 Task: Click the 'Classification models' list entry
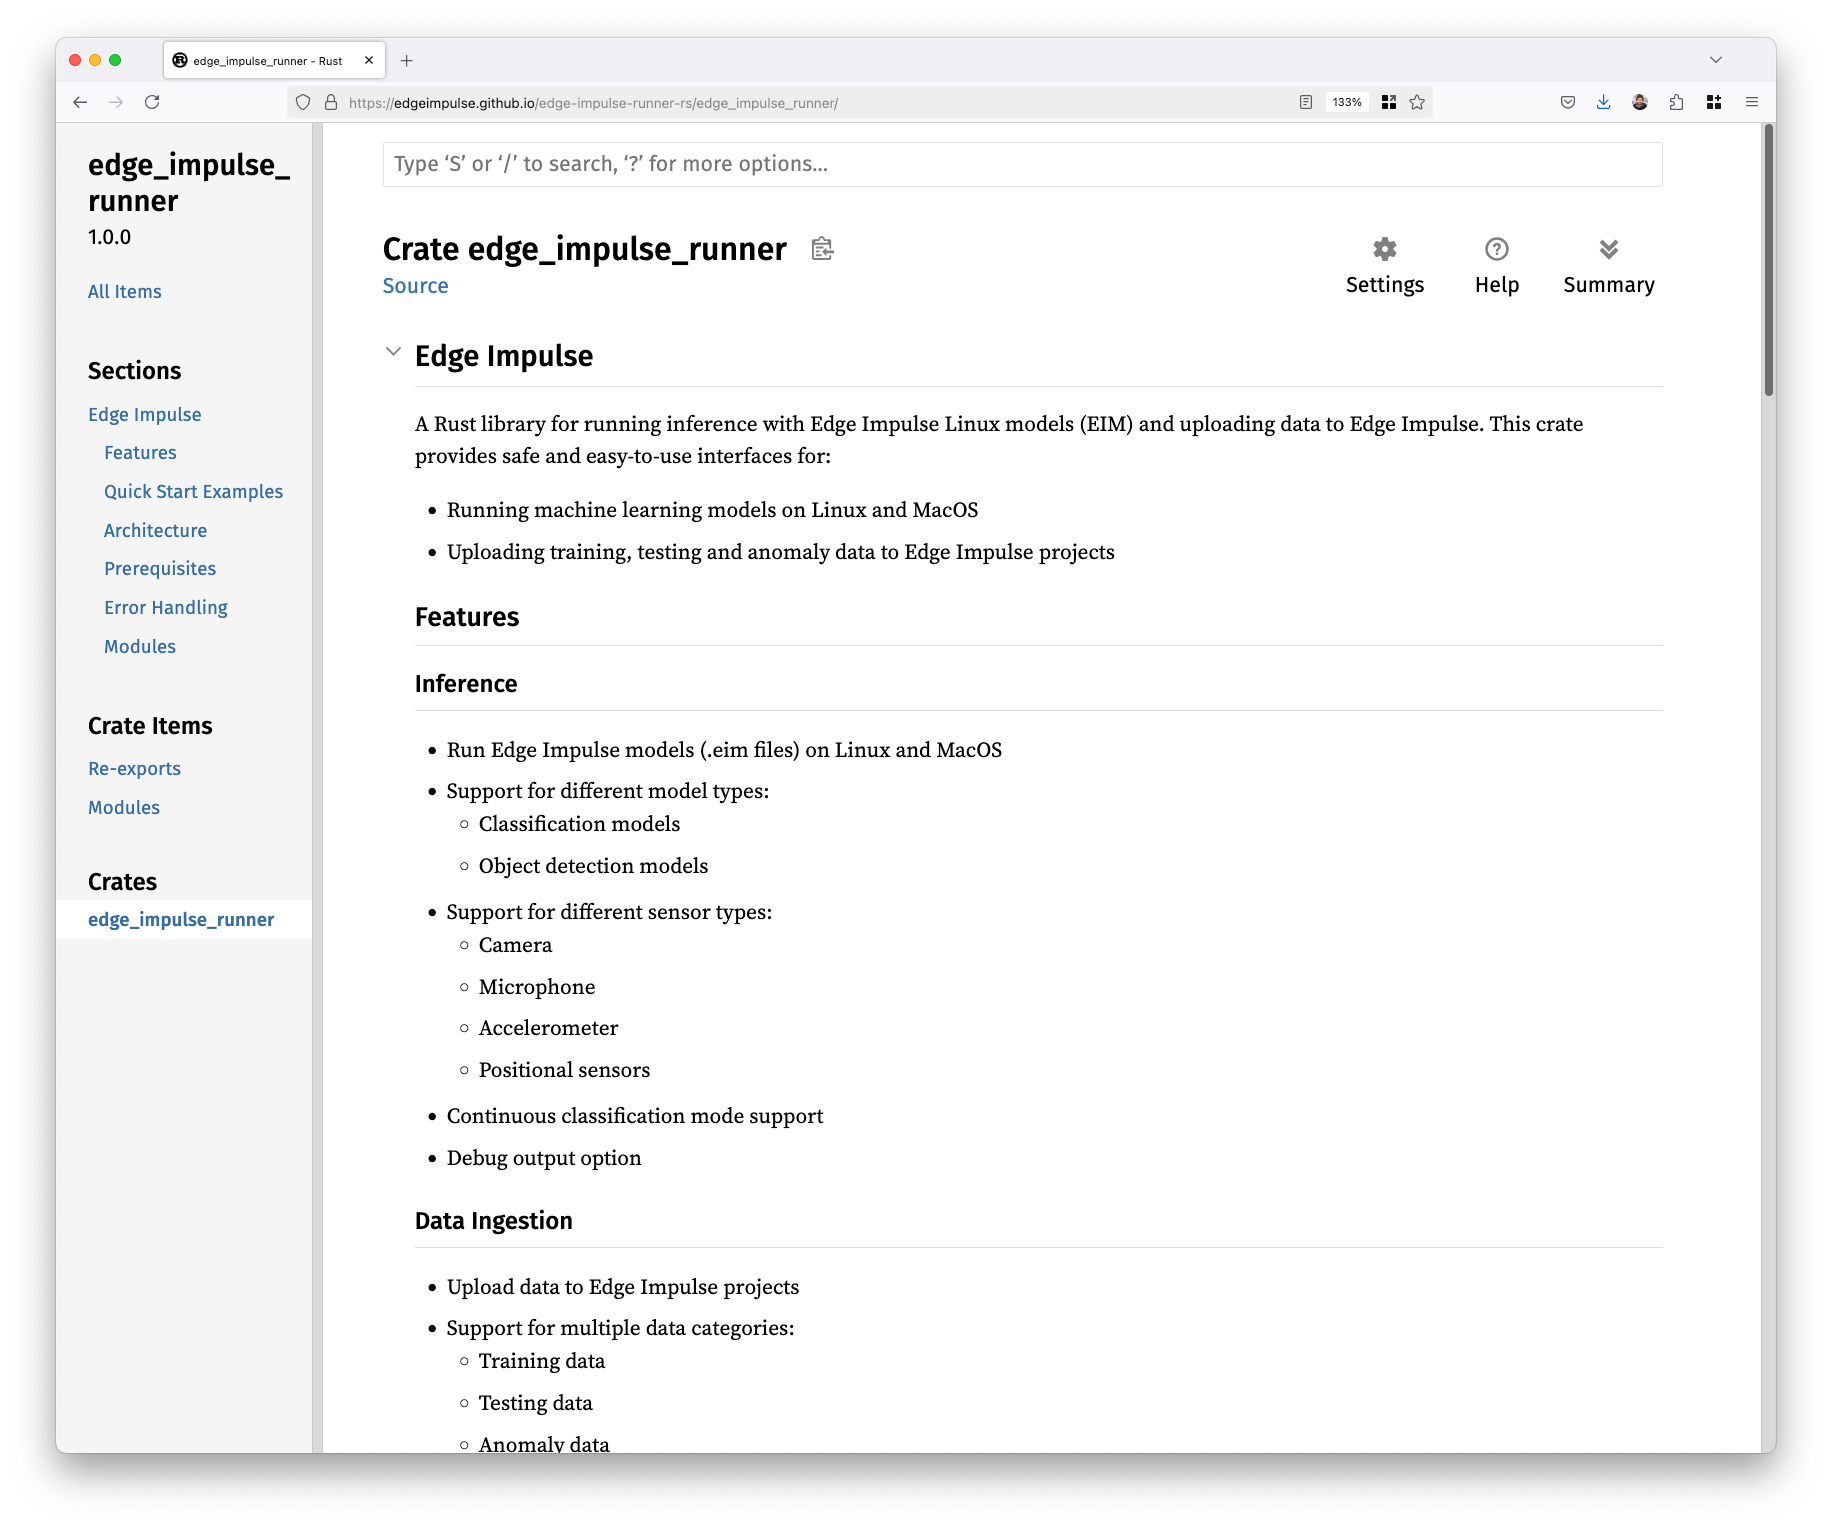pyautogui.click(x=580, y=824)
